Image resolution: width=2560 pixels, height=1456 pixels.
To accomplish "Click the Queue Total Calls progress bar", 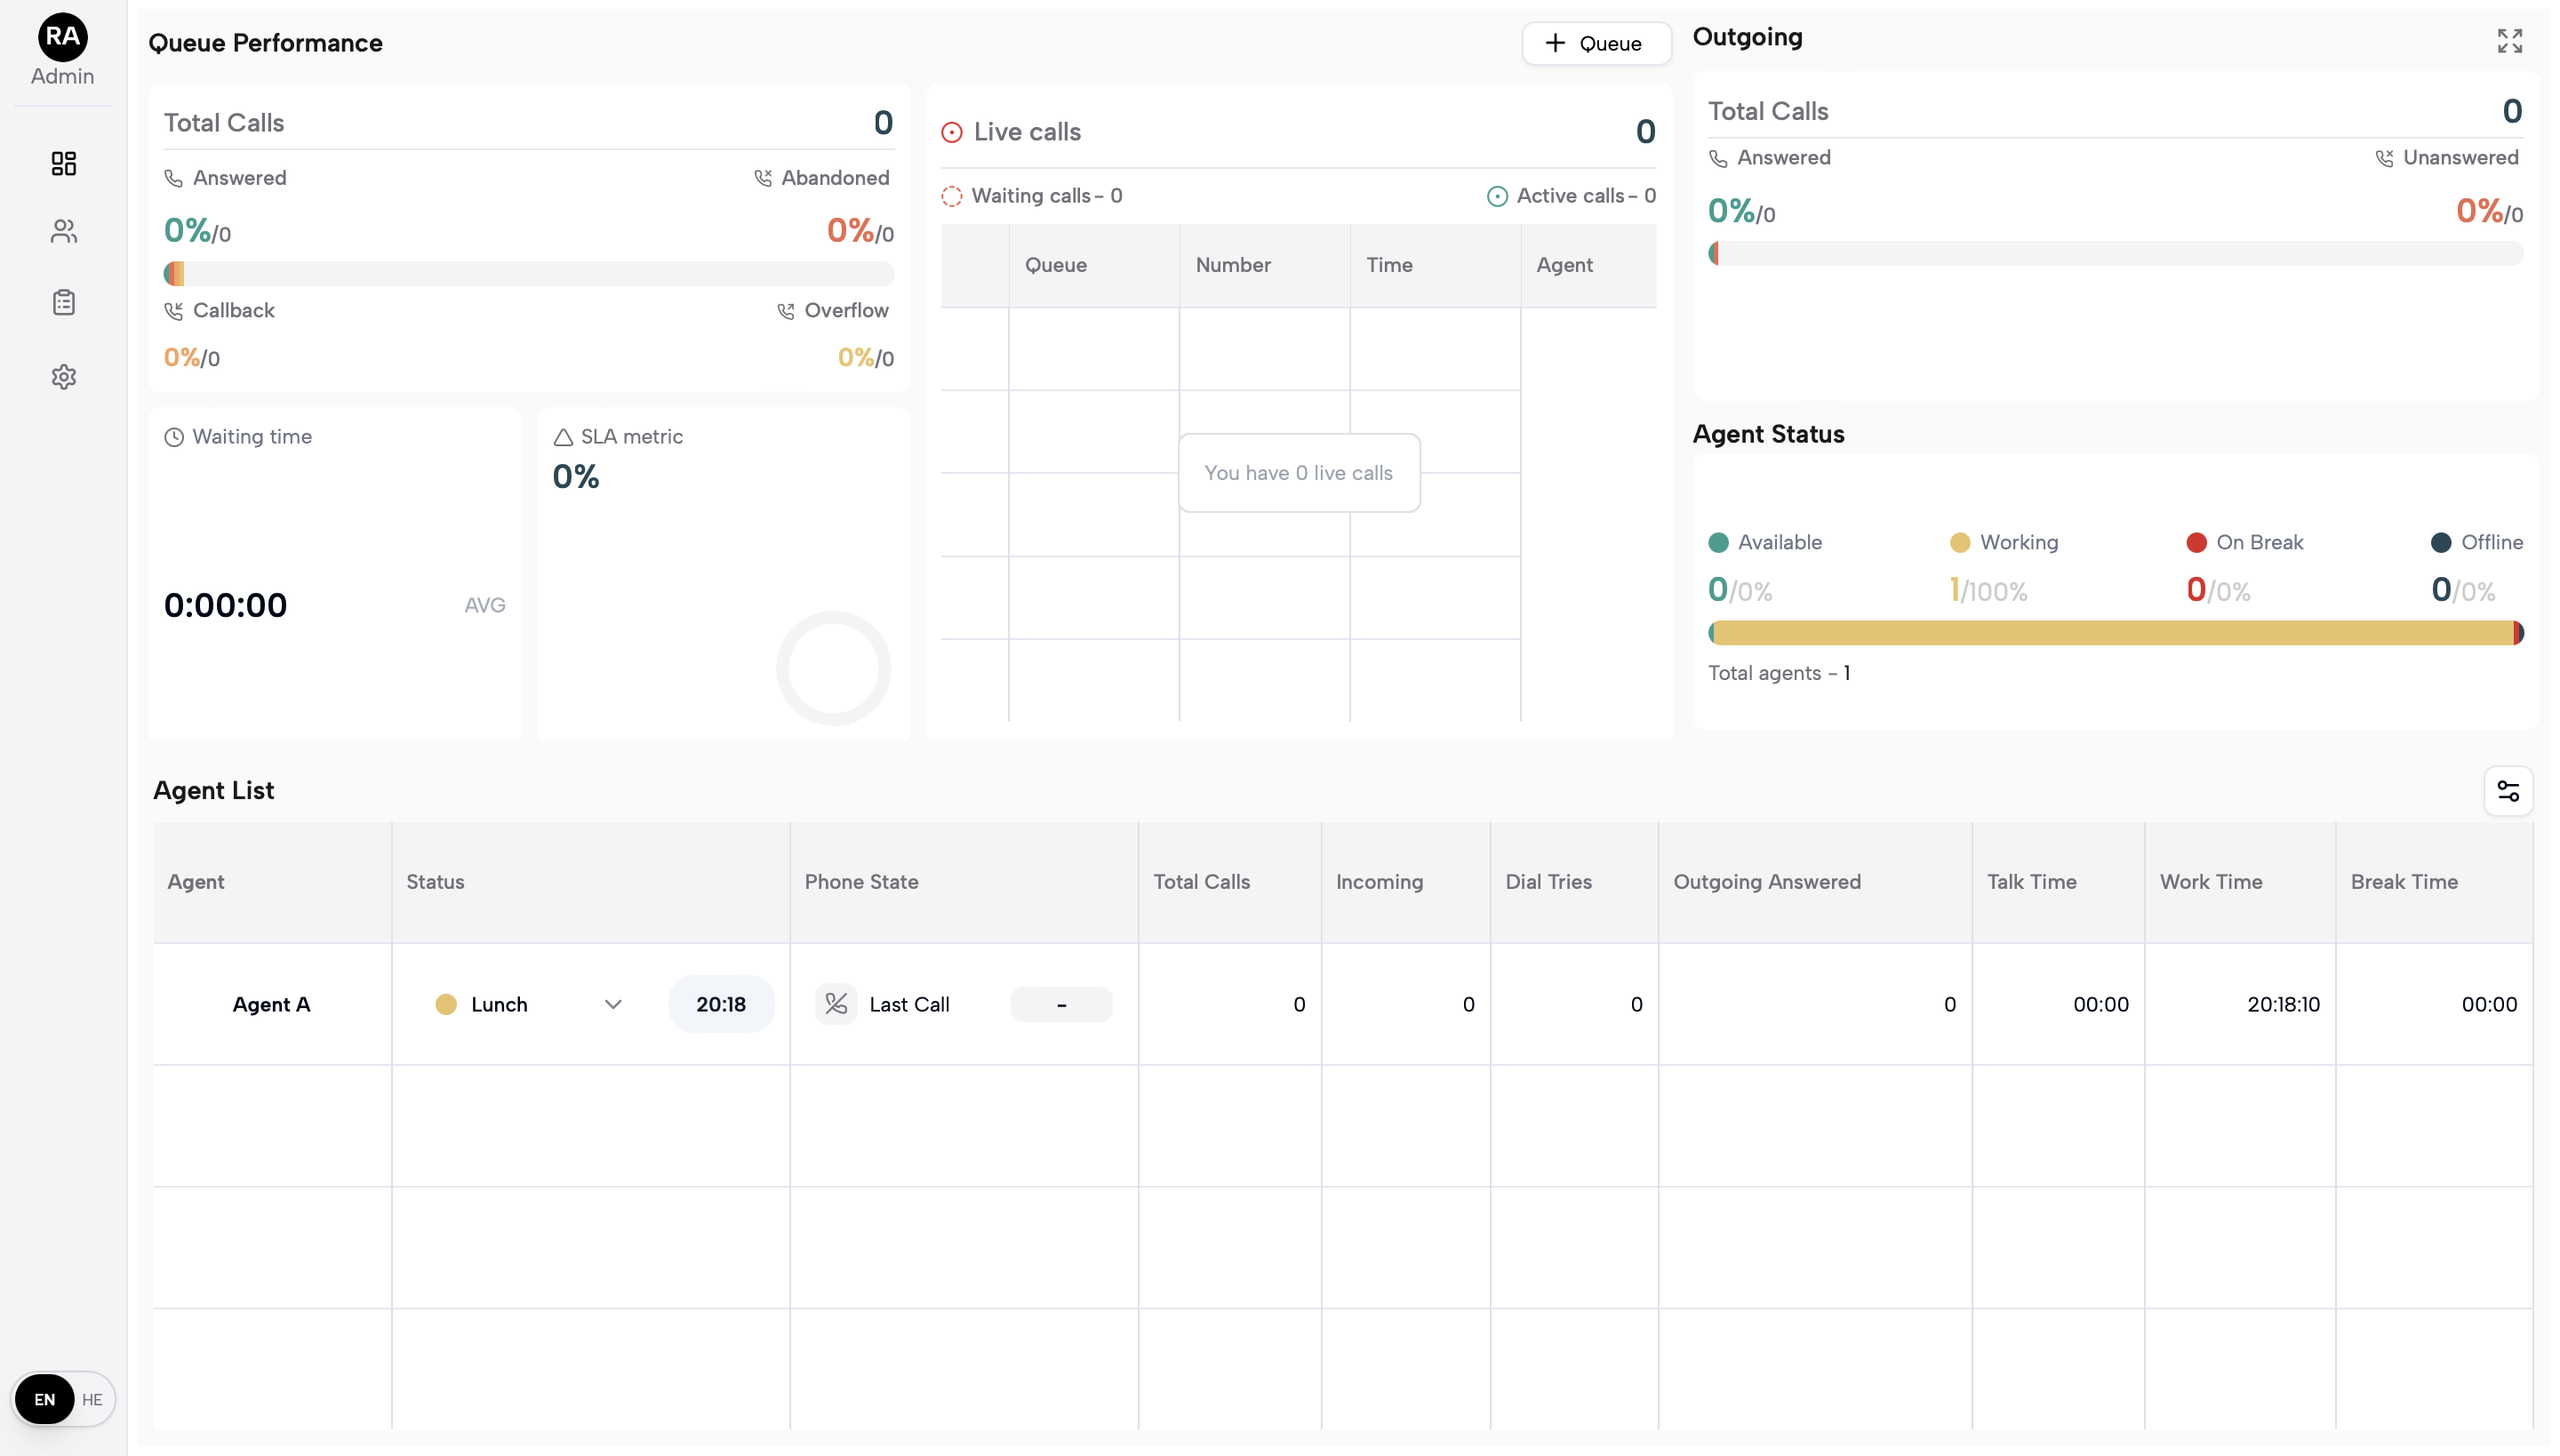I will [528, 273].
